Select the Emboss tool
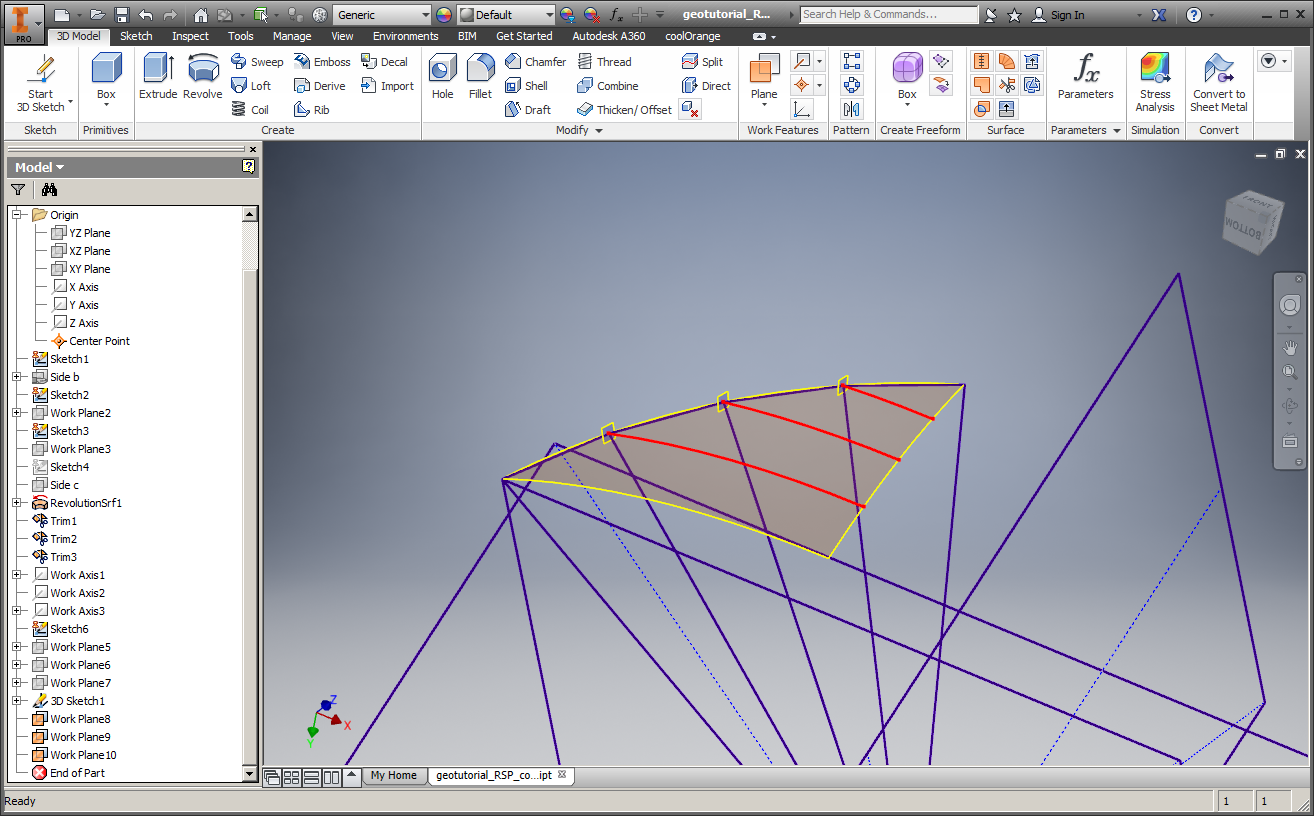This screenshot has height=816, width=1314. coord(322,62)
